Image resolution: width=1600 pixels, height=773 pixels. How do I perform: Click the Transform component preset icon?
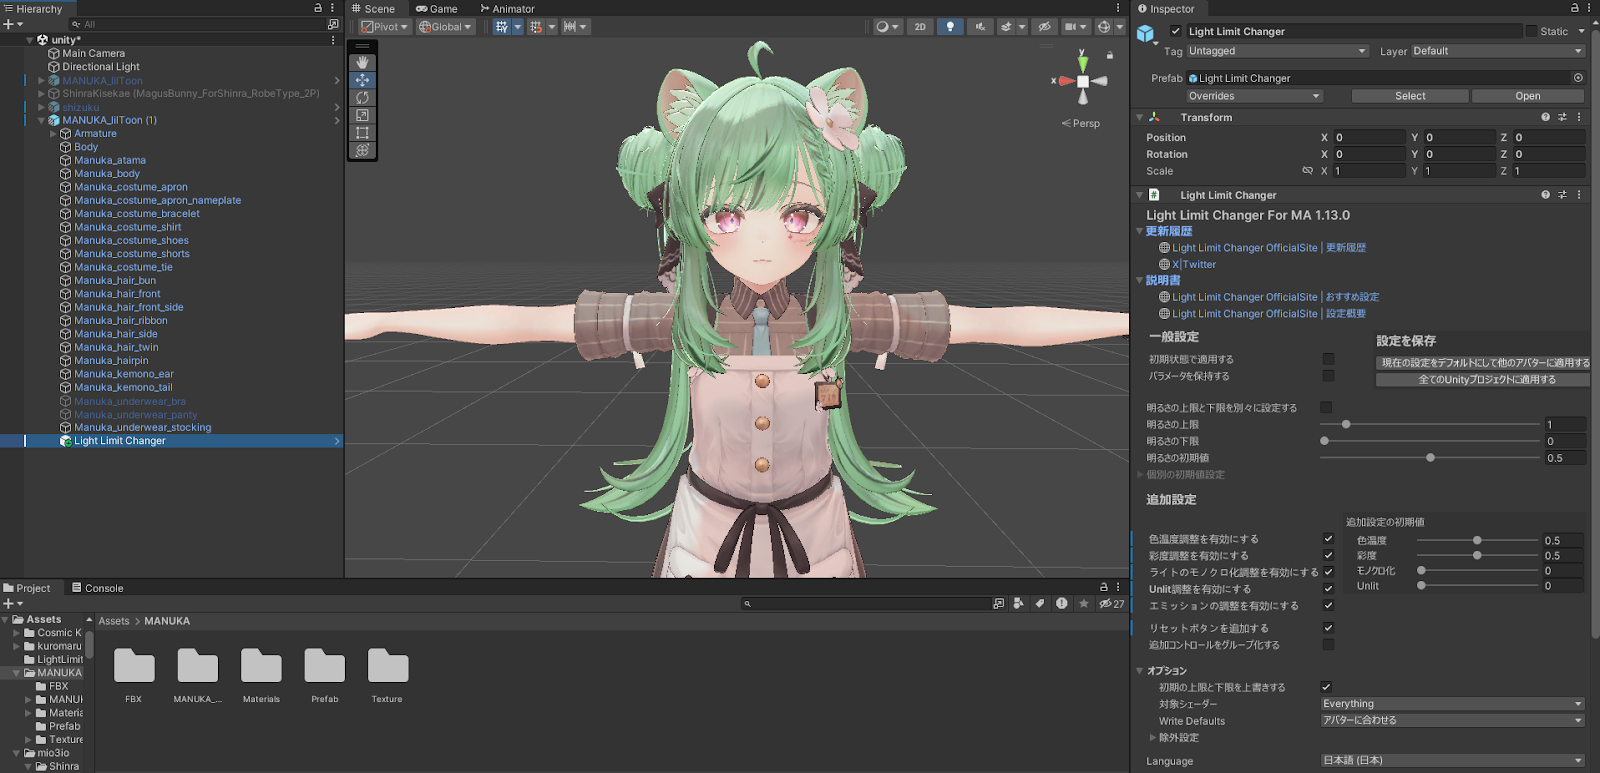(x=1562, y=117)
